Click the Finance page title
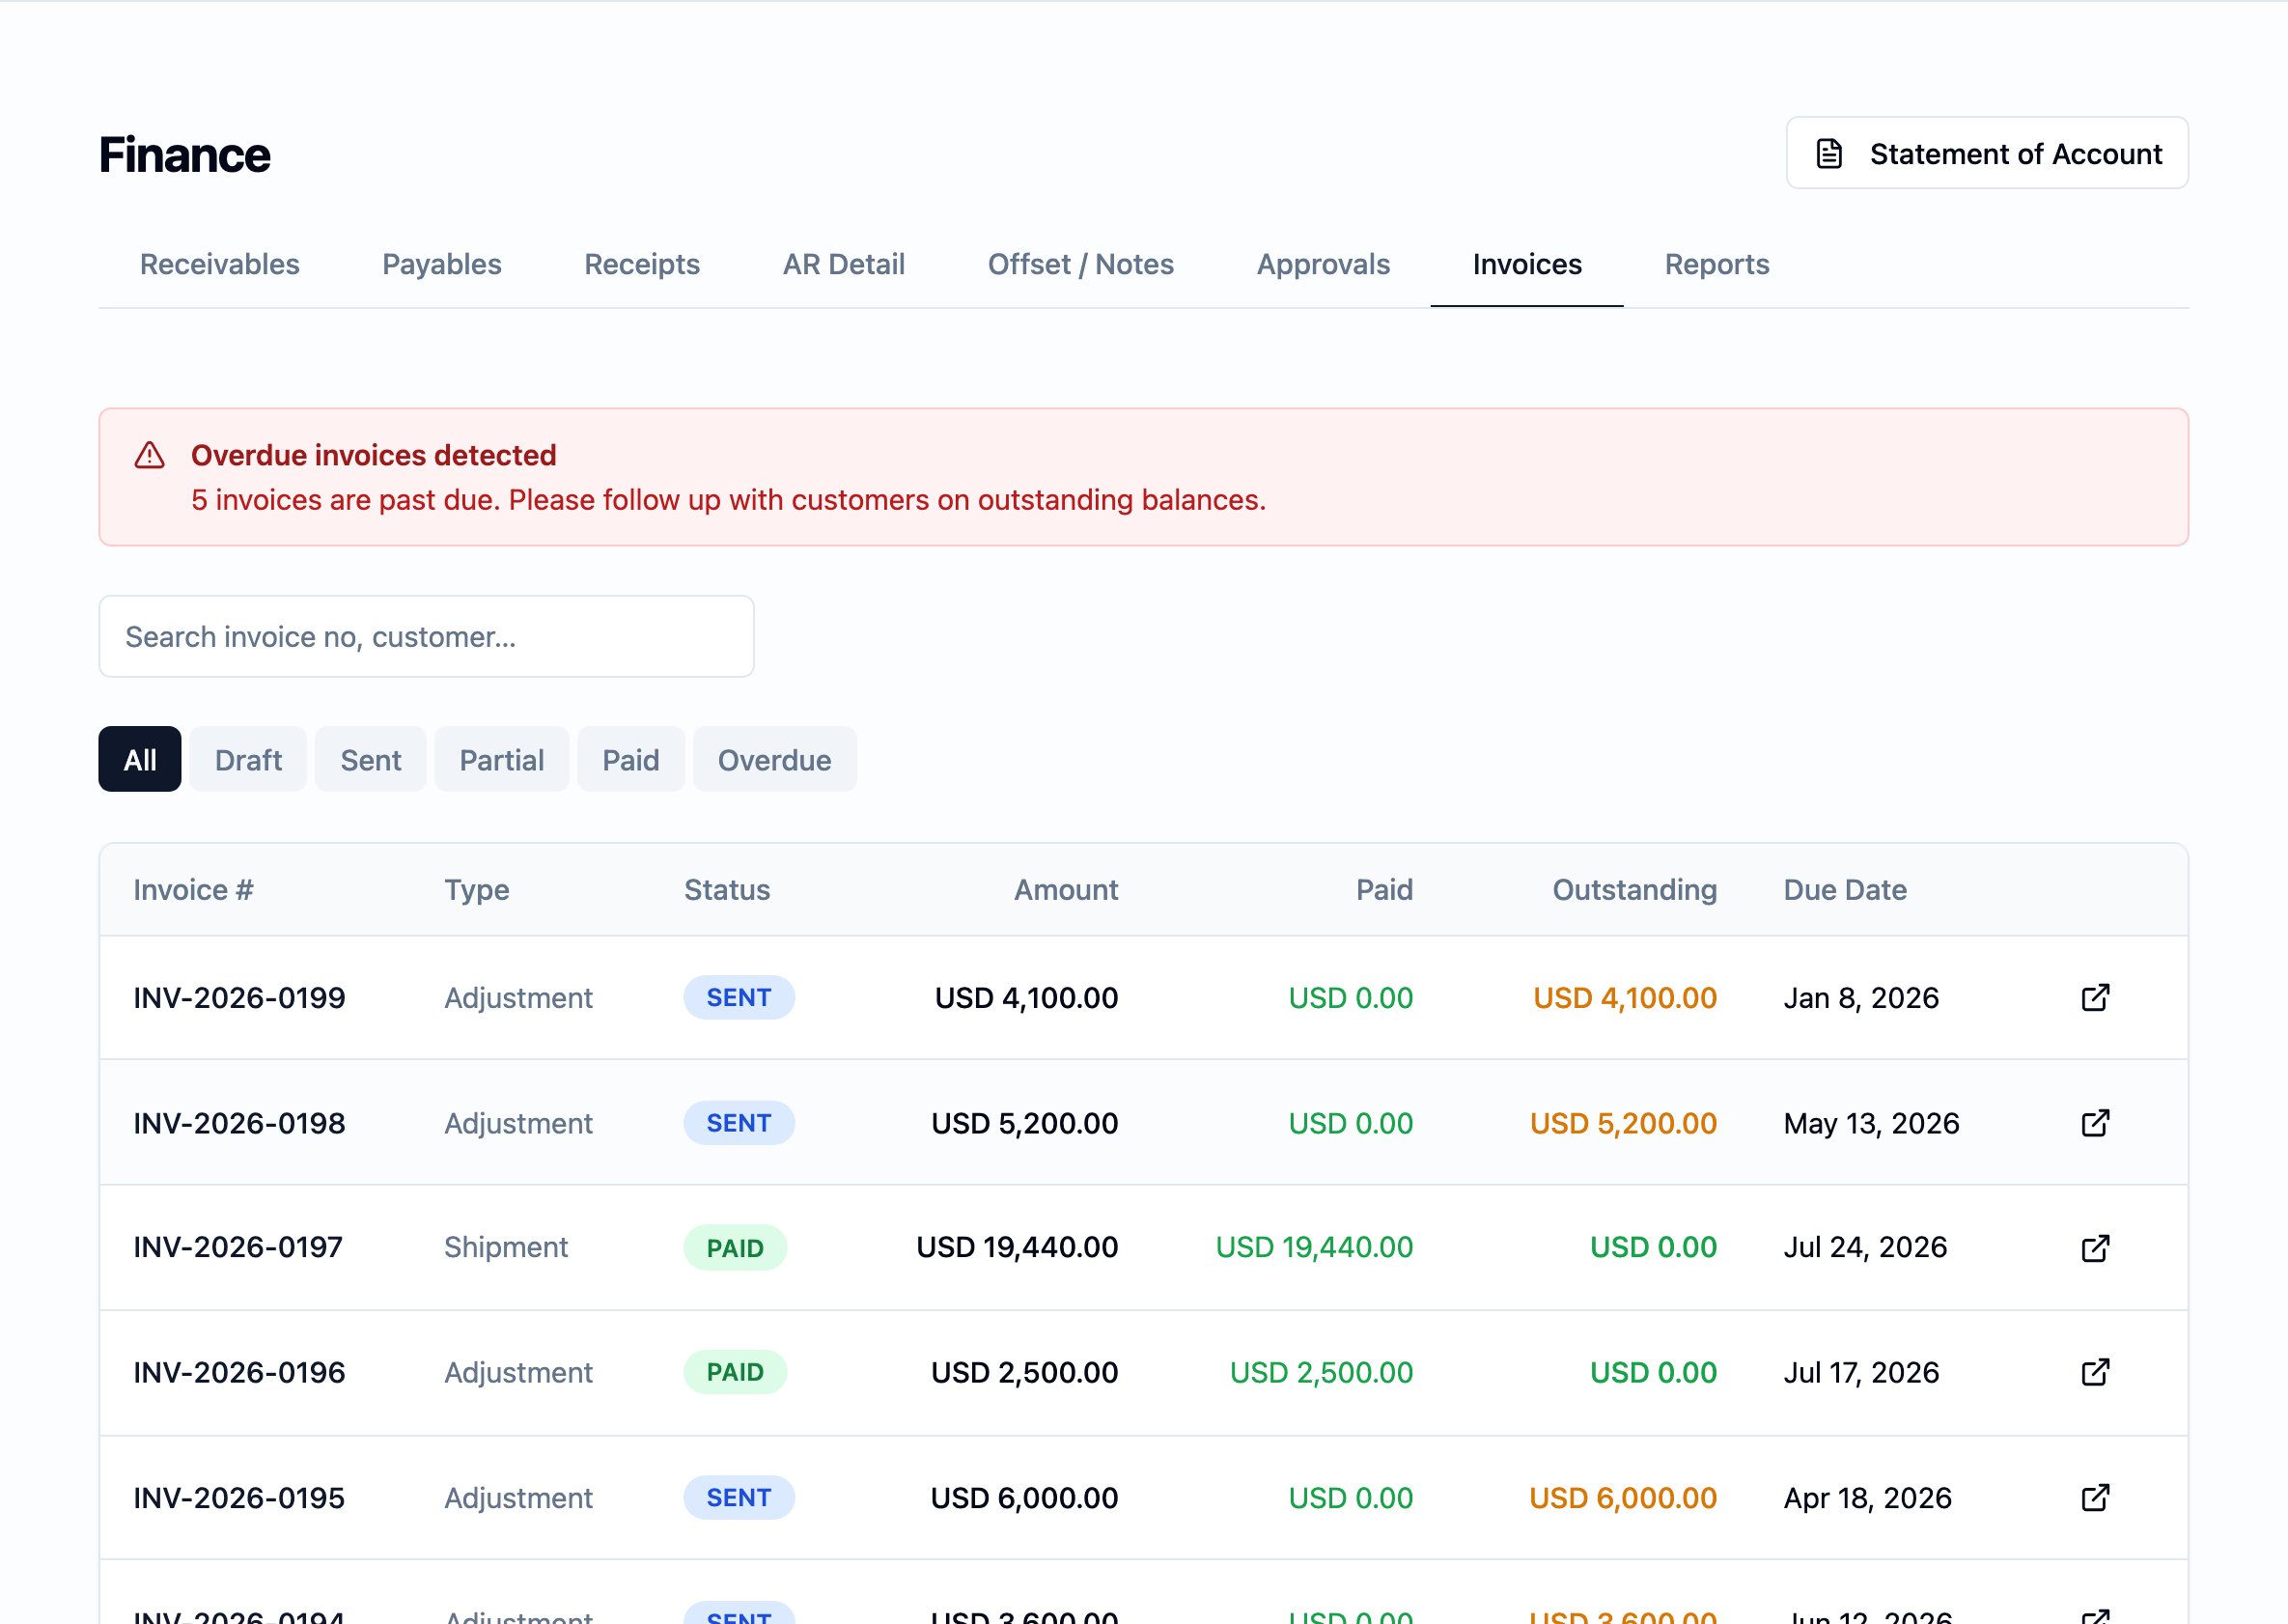 [185, 154]
